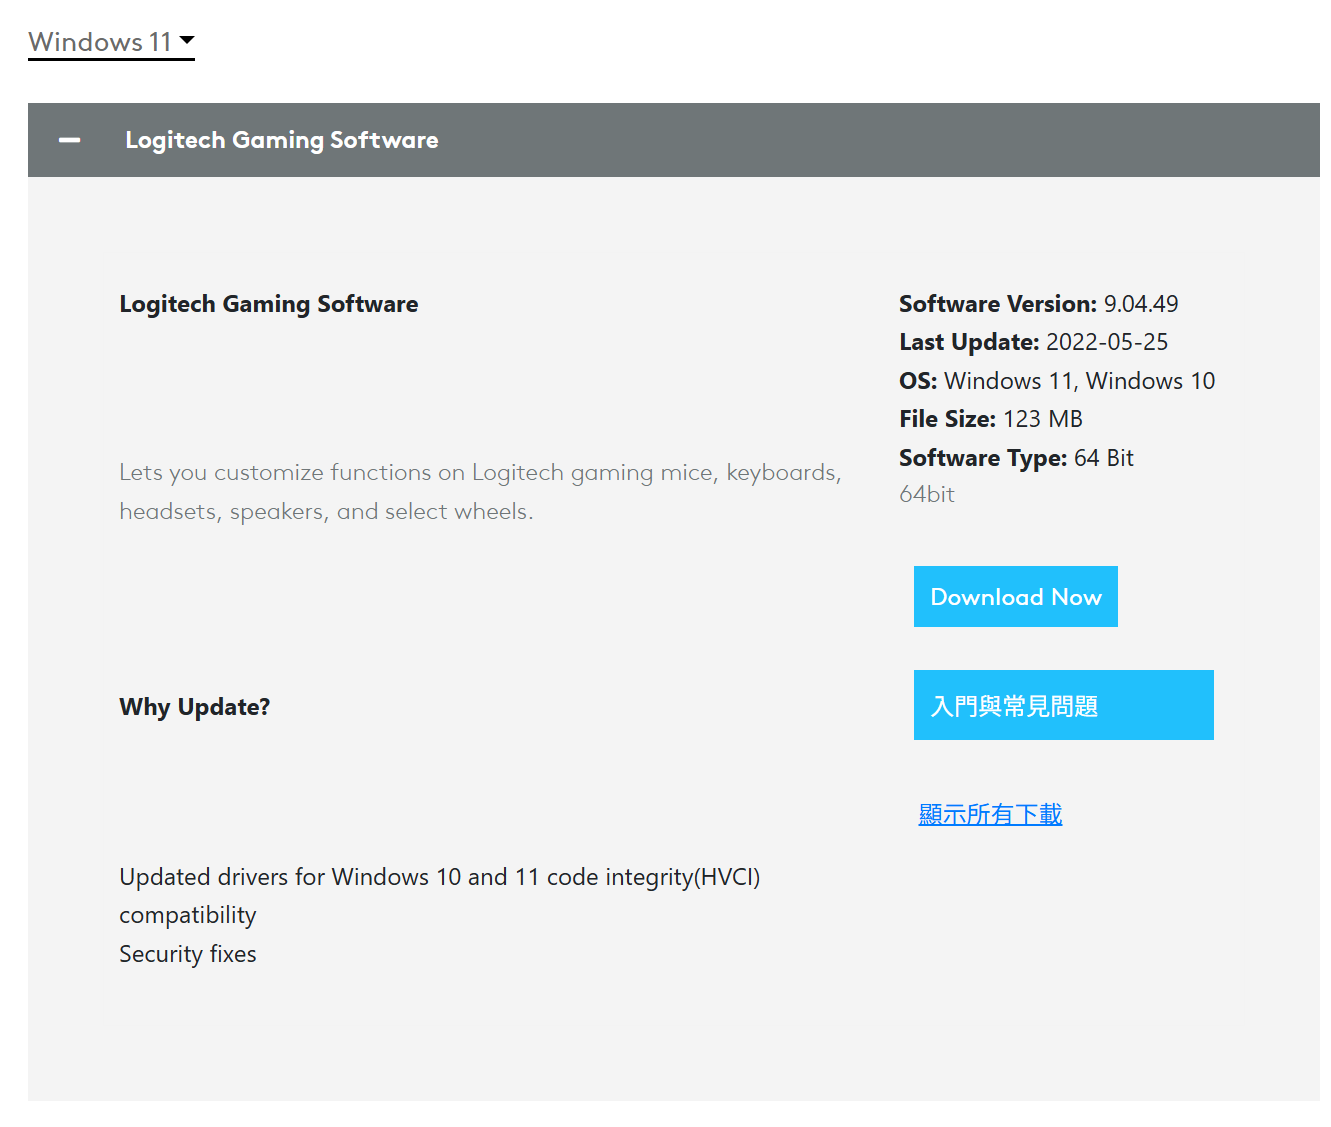
Task: Click the Why Update? heading
Action: pos(194,707)
